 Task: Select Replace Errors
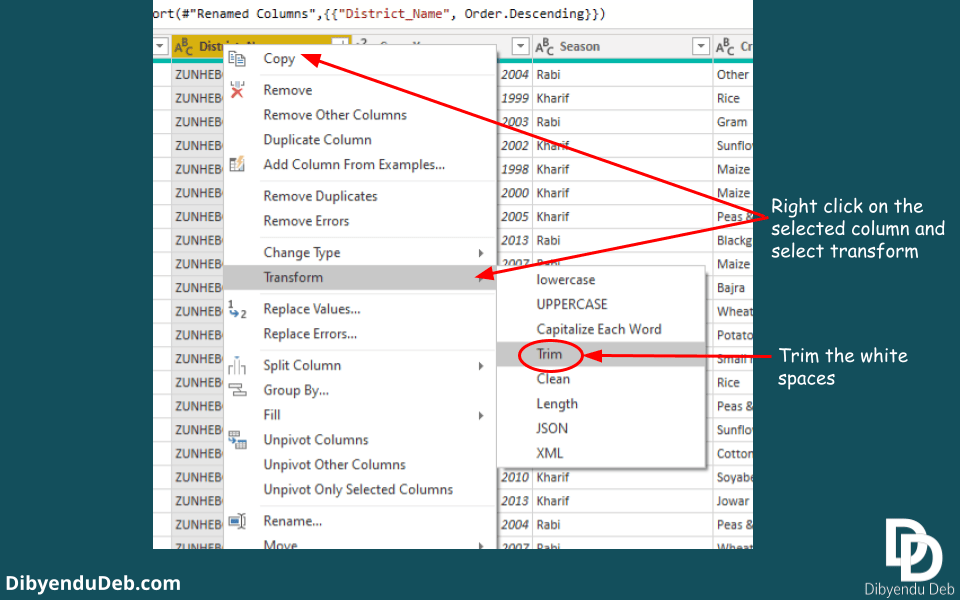(x=310, y=334)
